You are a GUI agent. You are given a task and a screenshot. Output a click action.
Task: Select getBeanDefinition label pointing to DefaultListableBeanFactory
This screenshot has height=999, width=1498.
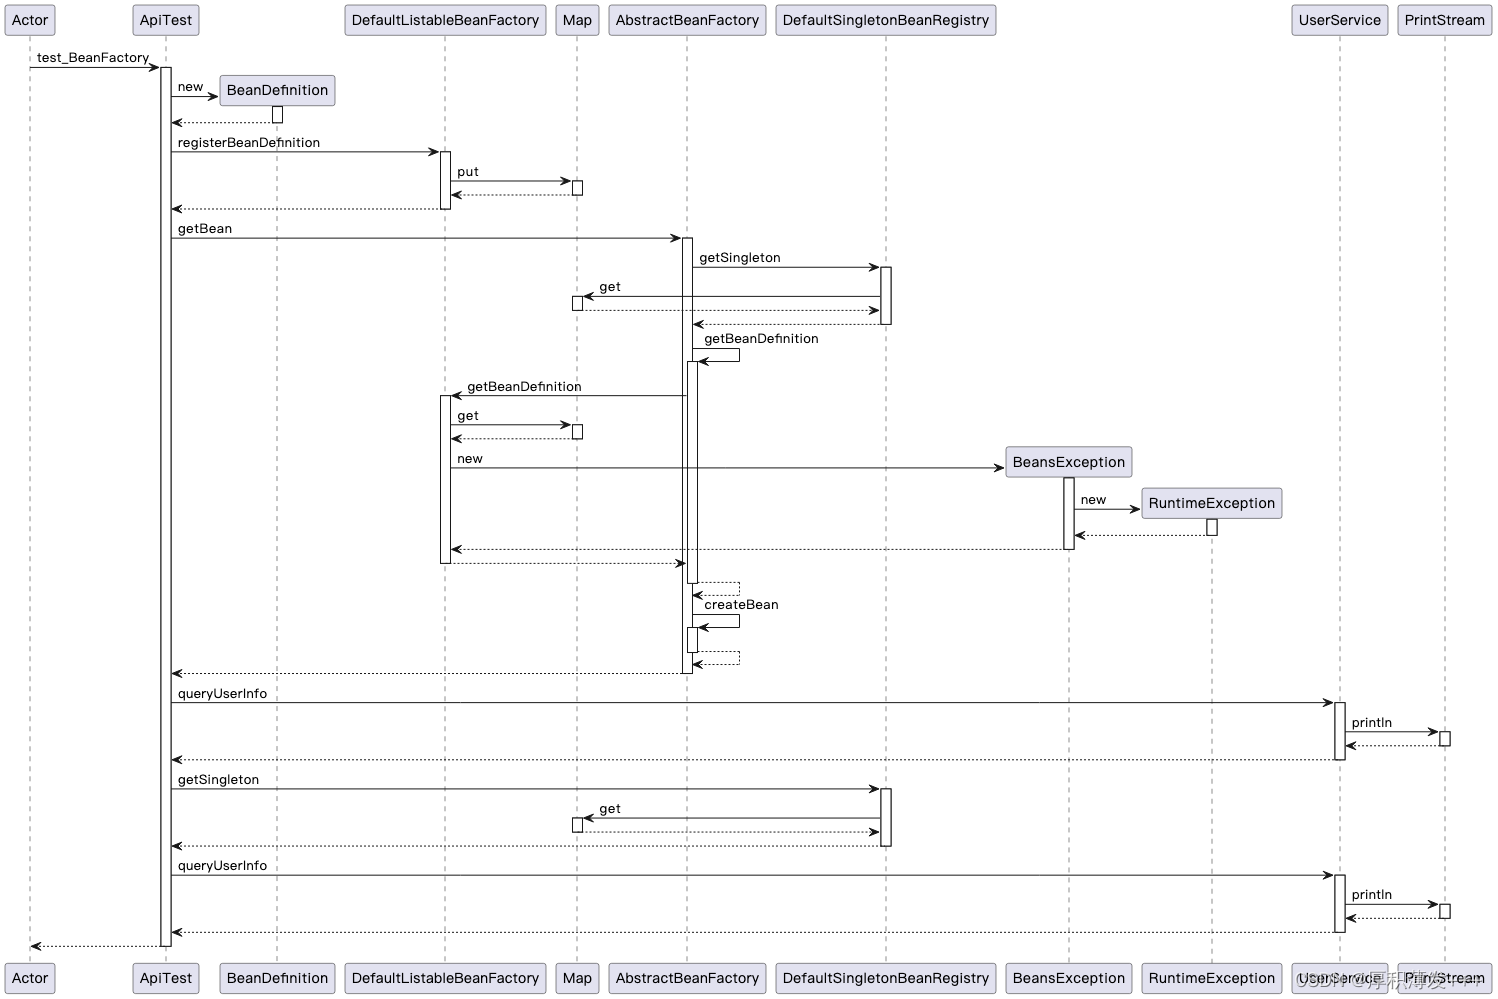(524, 387)
